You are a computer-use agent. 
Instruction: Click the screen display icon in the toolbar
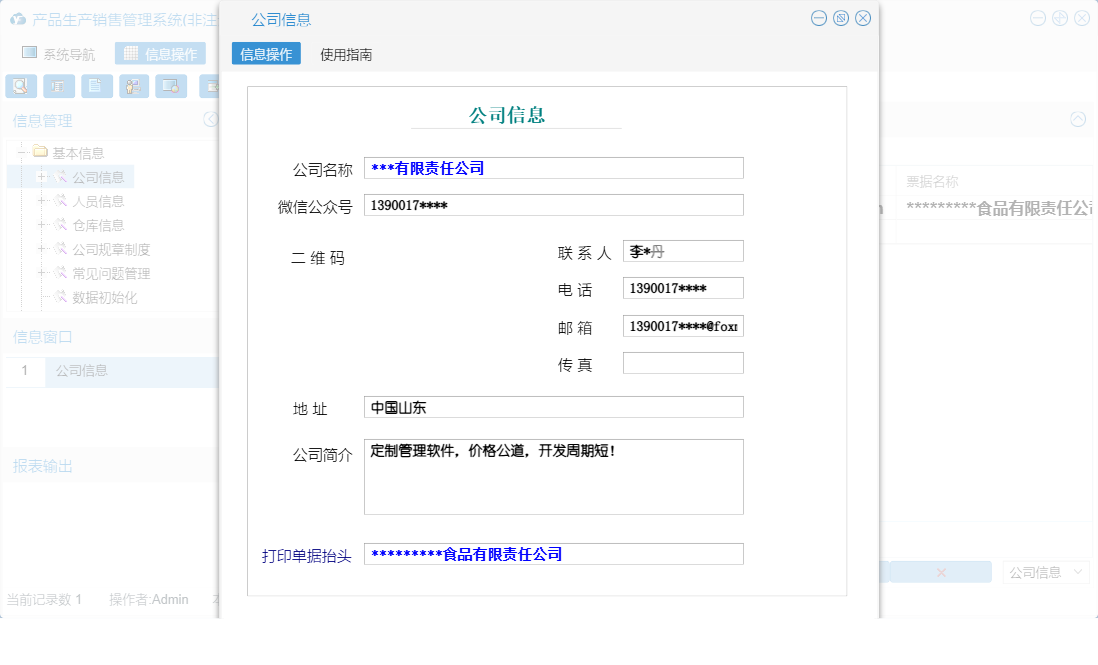click(x=171, y=86)
